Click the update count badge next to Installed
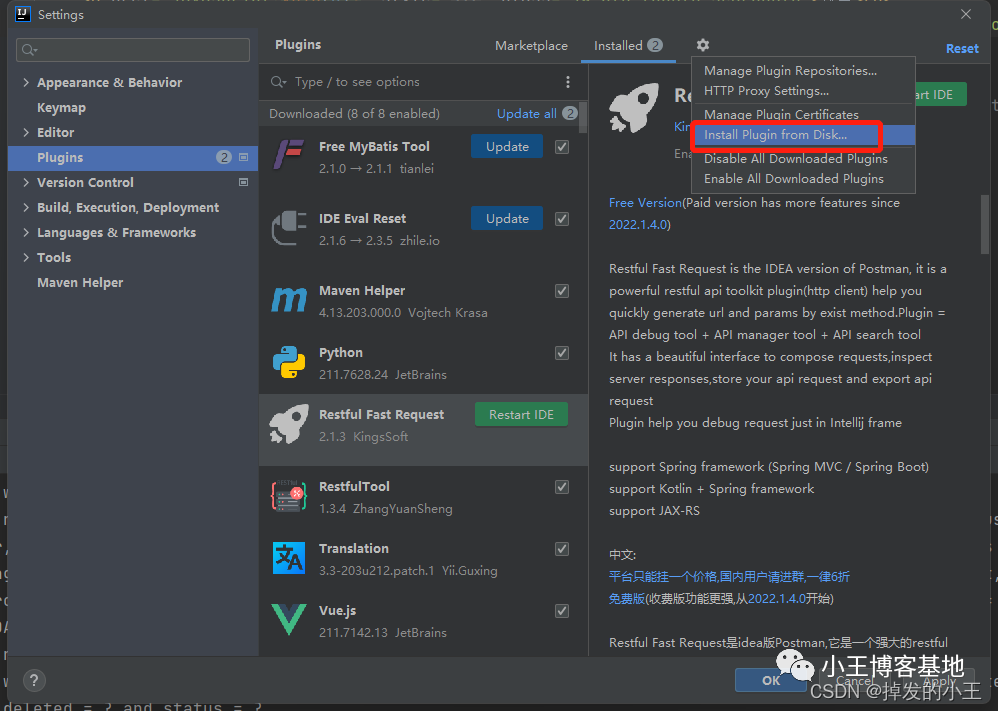Image resolution: width=998 pixels, height=711 pixels. coord(655,45)
